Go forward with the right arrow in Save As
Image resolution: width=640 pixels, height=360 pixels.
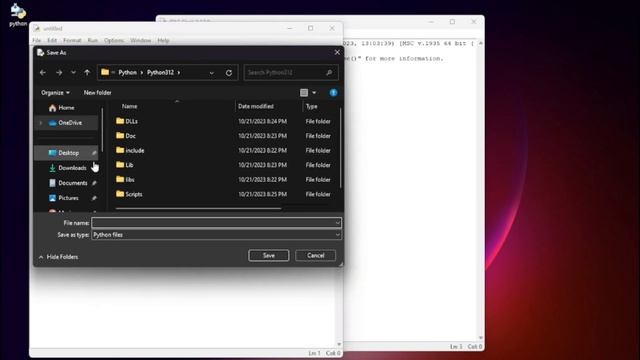coord(59,73)
